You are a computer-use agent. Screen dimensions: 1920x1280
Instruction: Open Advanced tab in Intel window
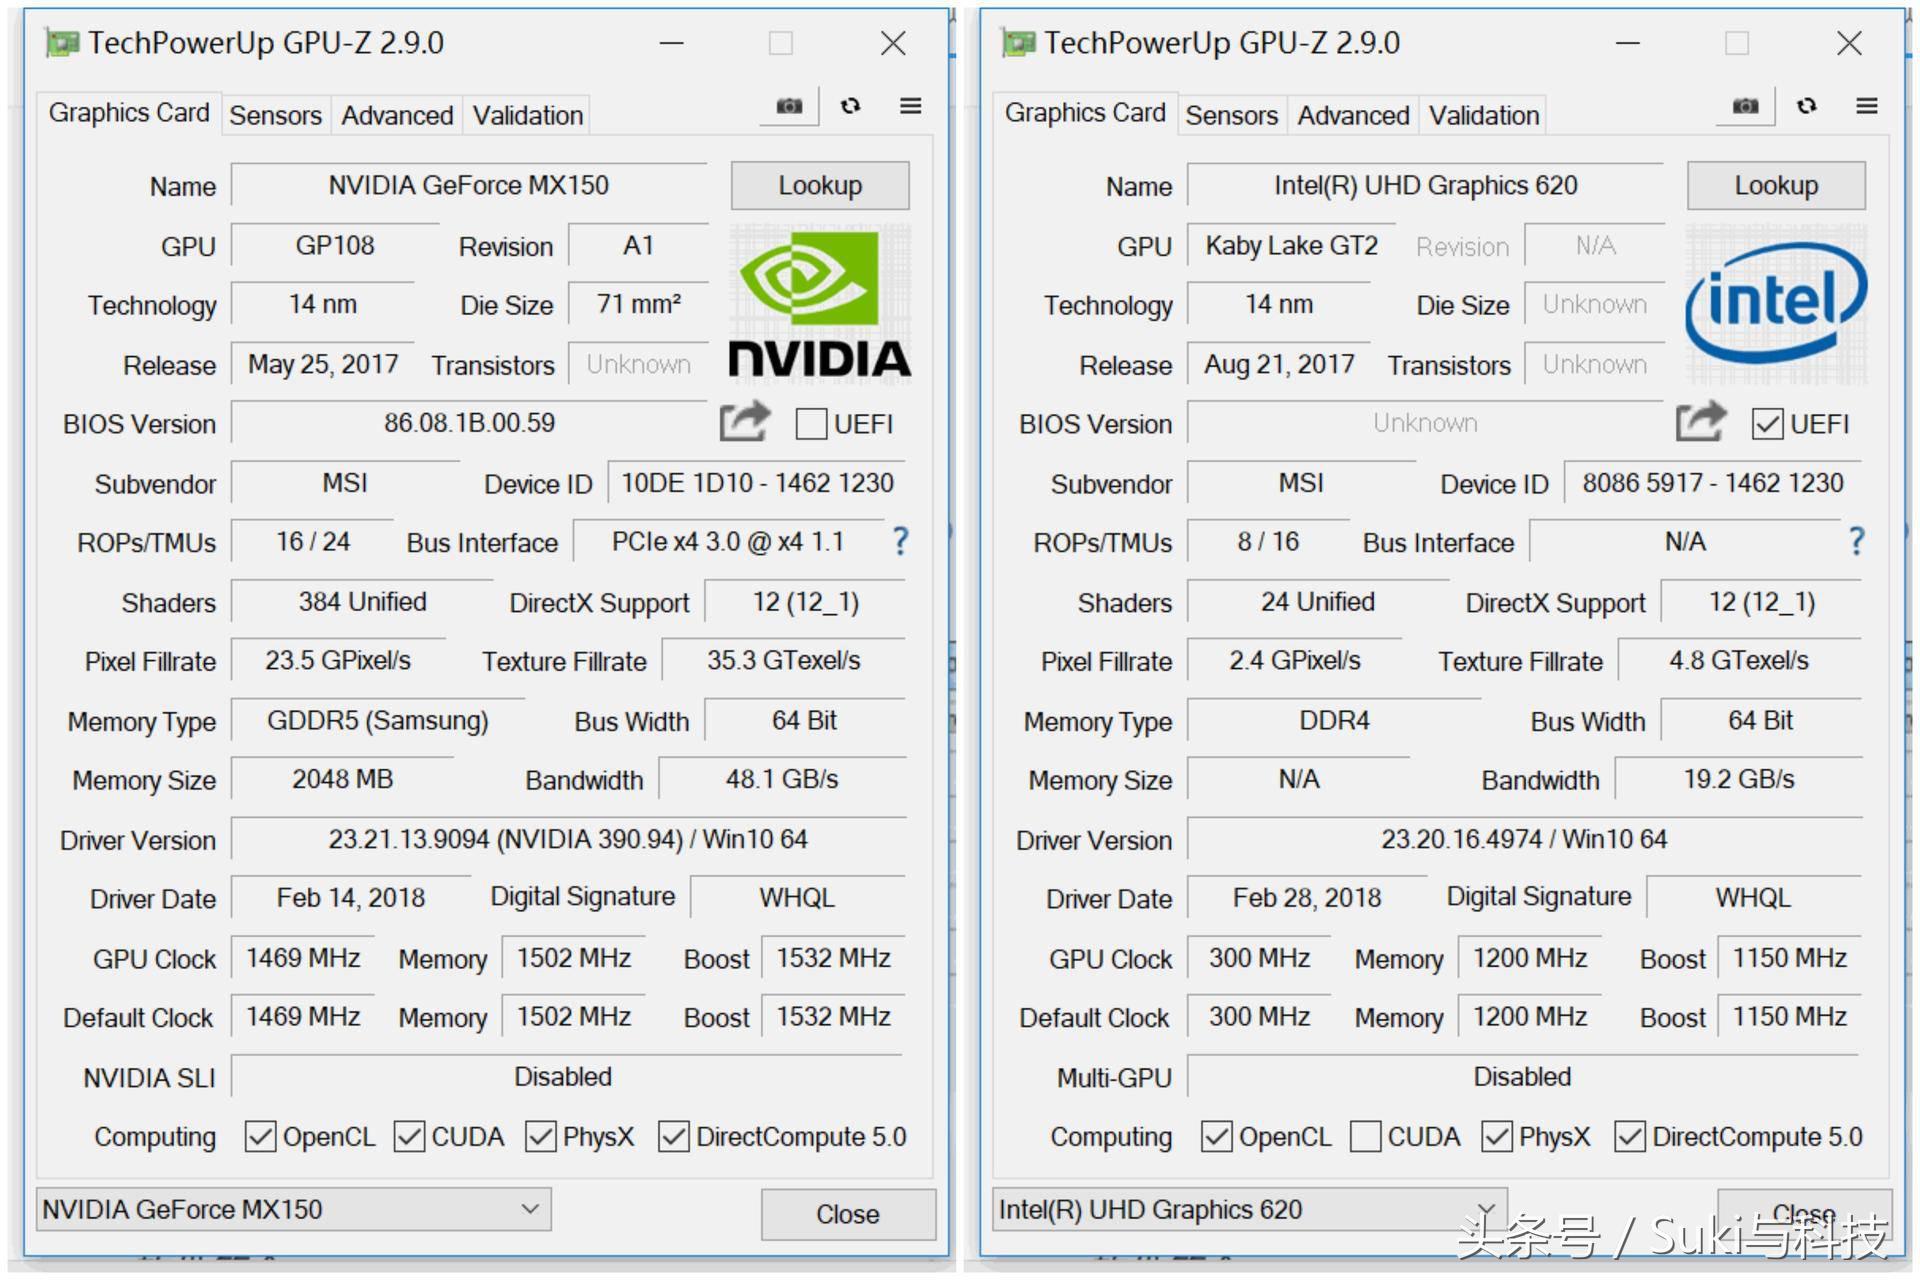(x=1353, y=116)
